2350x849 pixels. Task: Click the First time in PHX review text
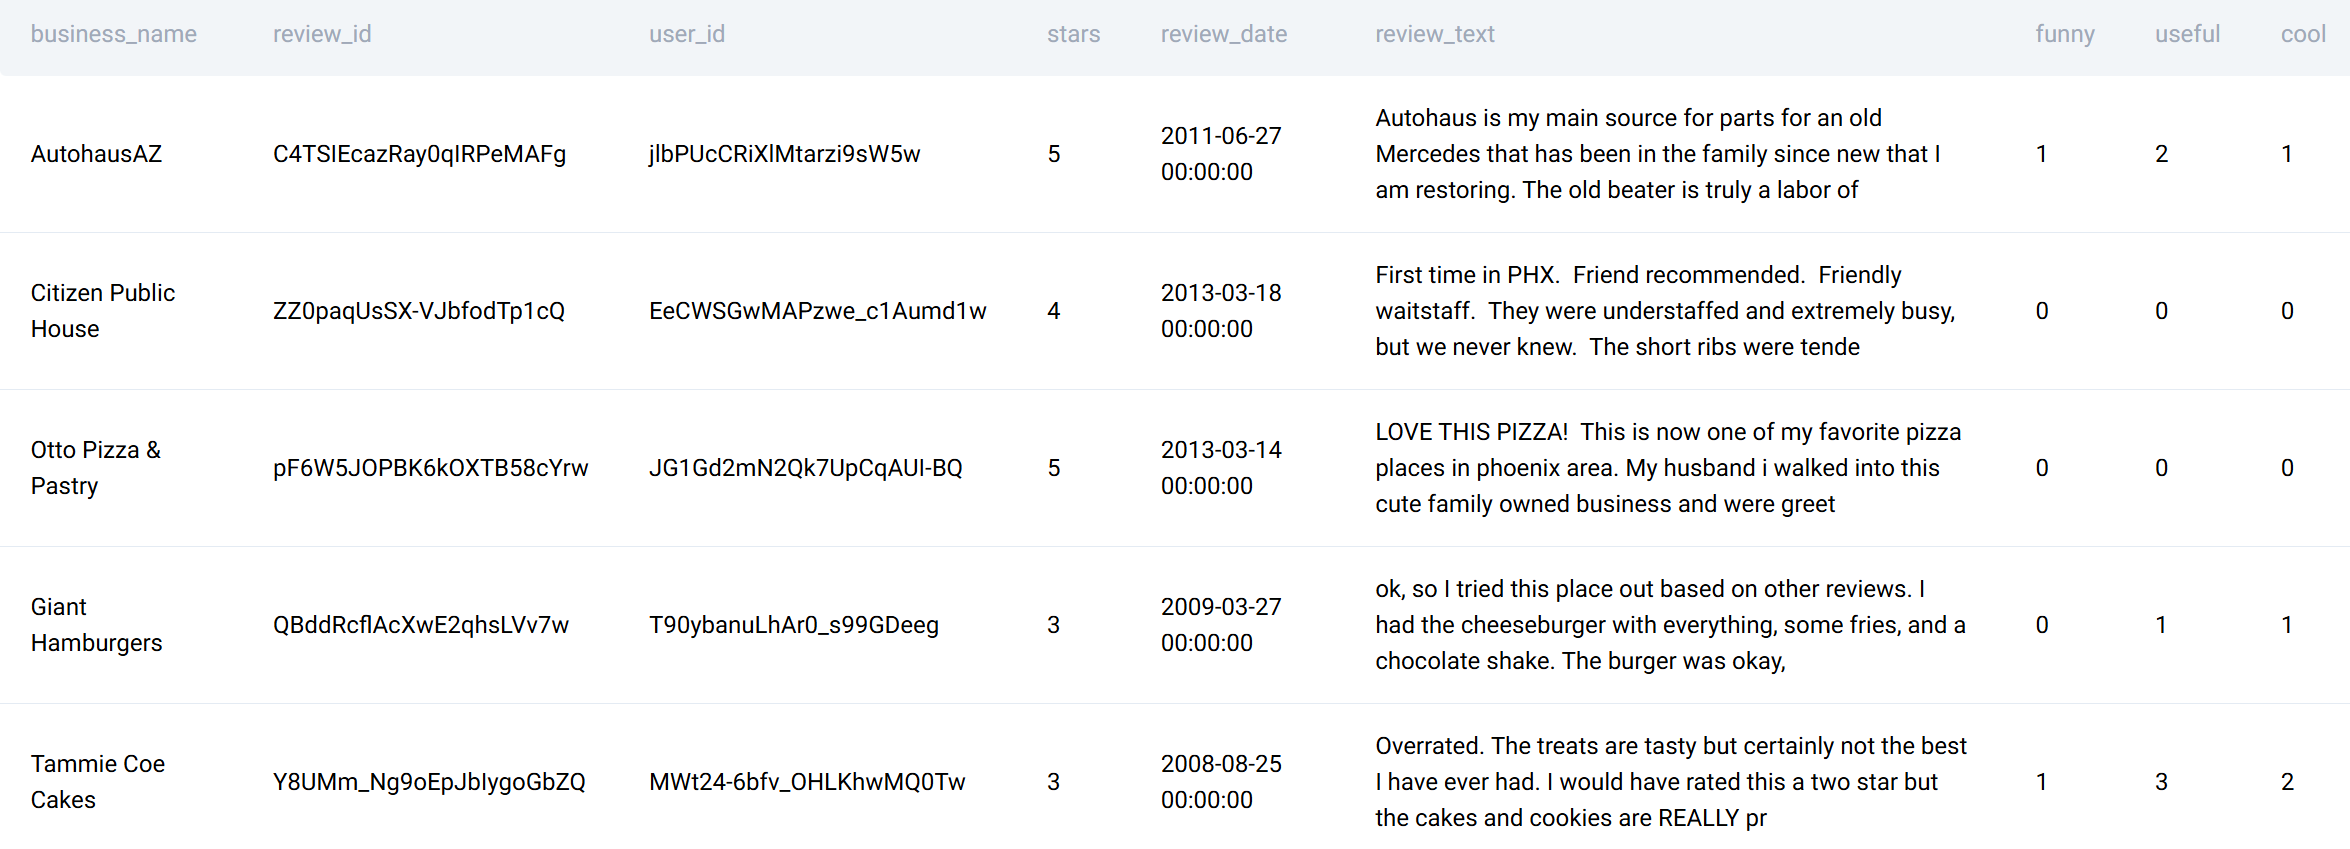pyautogui.click(x=1665, y=311)
